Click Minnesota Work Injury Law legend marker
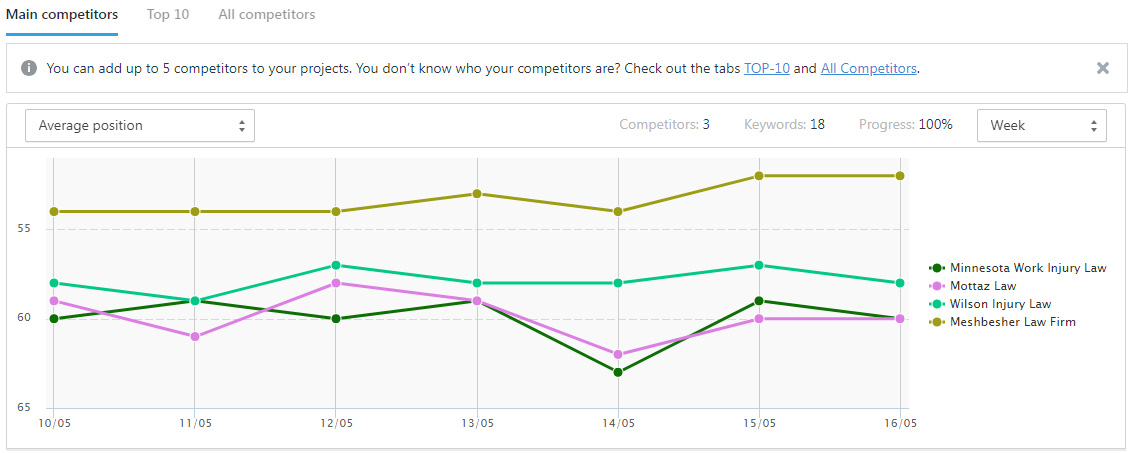 [x=937, y=268]
